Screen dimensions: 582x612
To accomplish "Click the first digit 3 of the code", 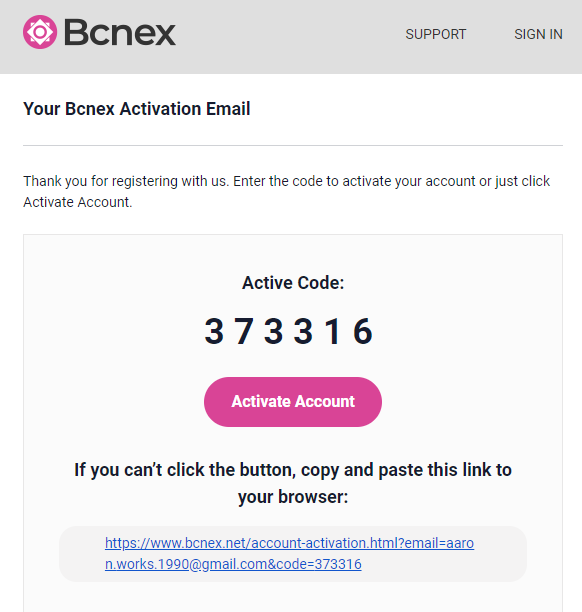I will pyautogui.click(x=214, y=331).
